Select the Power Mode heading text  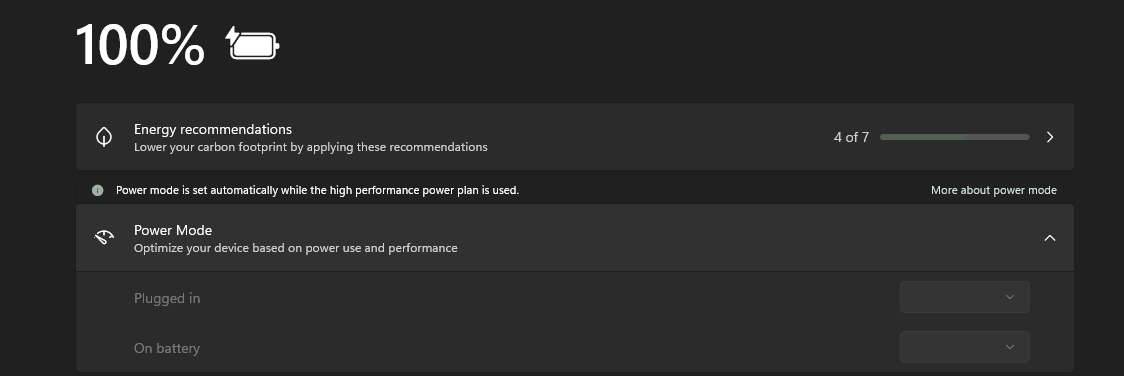173,231
